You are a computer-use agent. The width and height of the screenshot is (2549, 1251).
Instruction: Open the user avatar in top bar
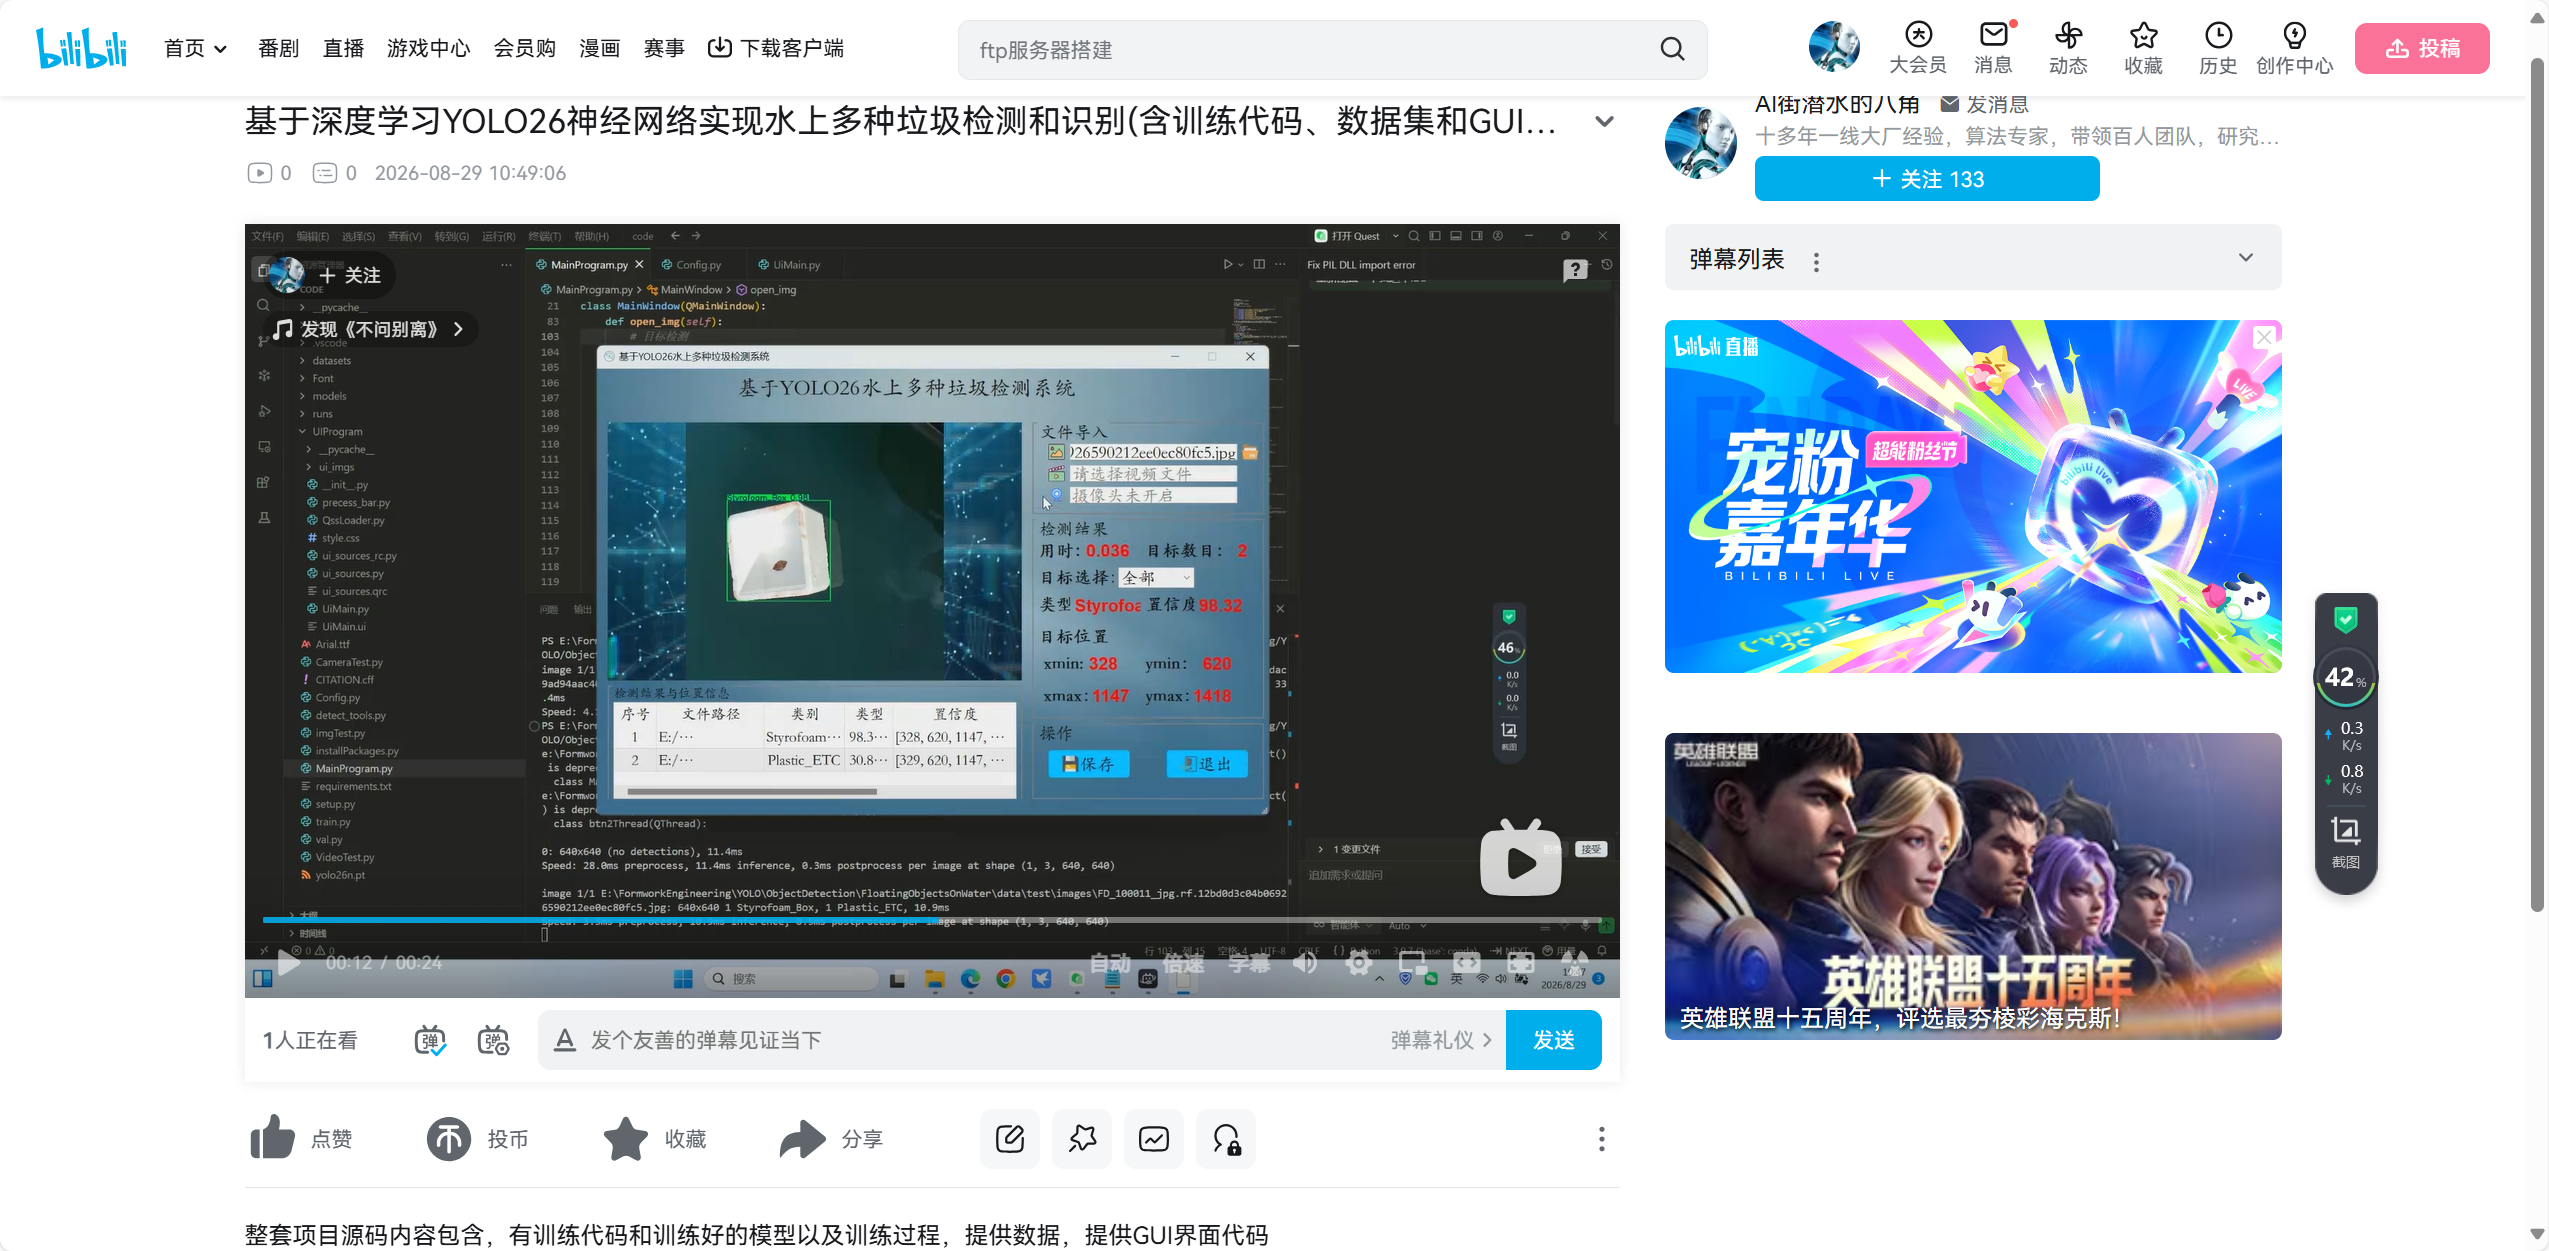[1834, 47]
